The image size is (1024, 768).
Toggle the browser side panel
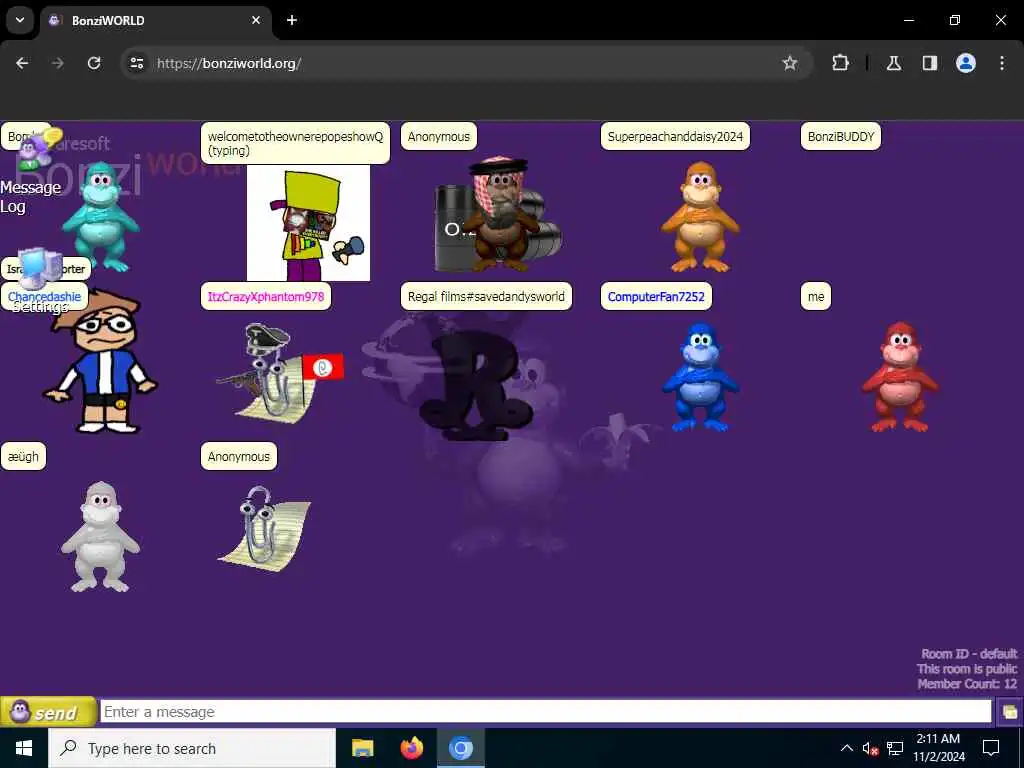930,63
